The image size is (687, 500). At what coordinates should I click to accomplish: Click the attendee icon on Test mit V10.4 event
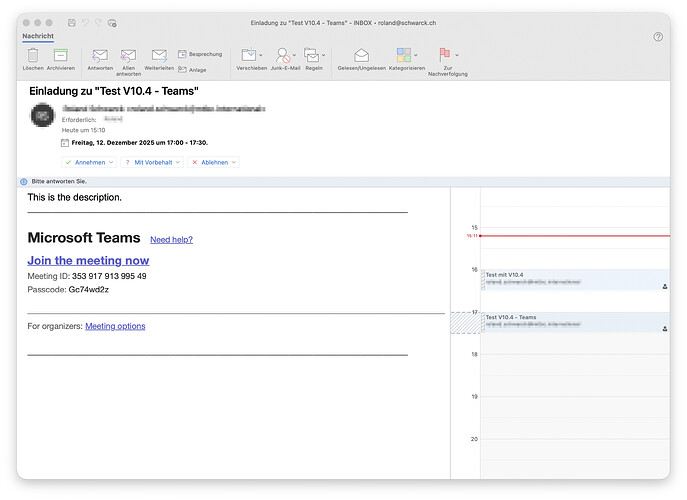(x=665, y=287)
